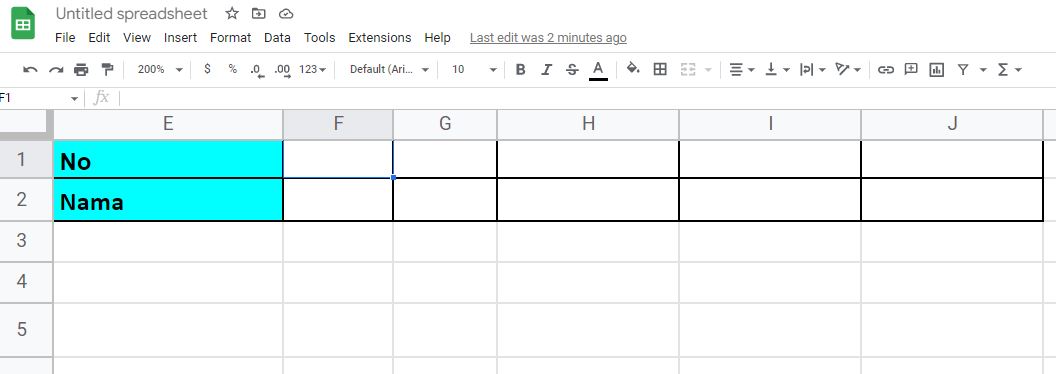The width and height of the screenshot is (1056, 374).
Task: Select the cyan cell containing 'No'
Action: pos(168,160)
